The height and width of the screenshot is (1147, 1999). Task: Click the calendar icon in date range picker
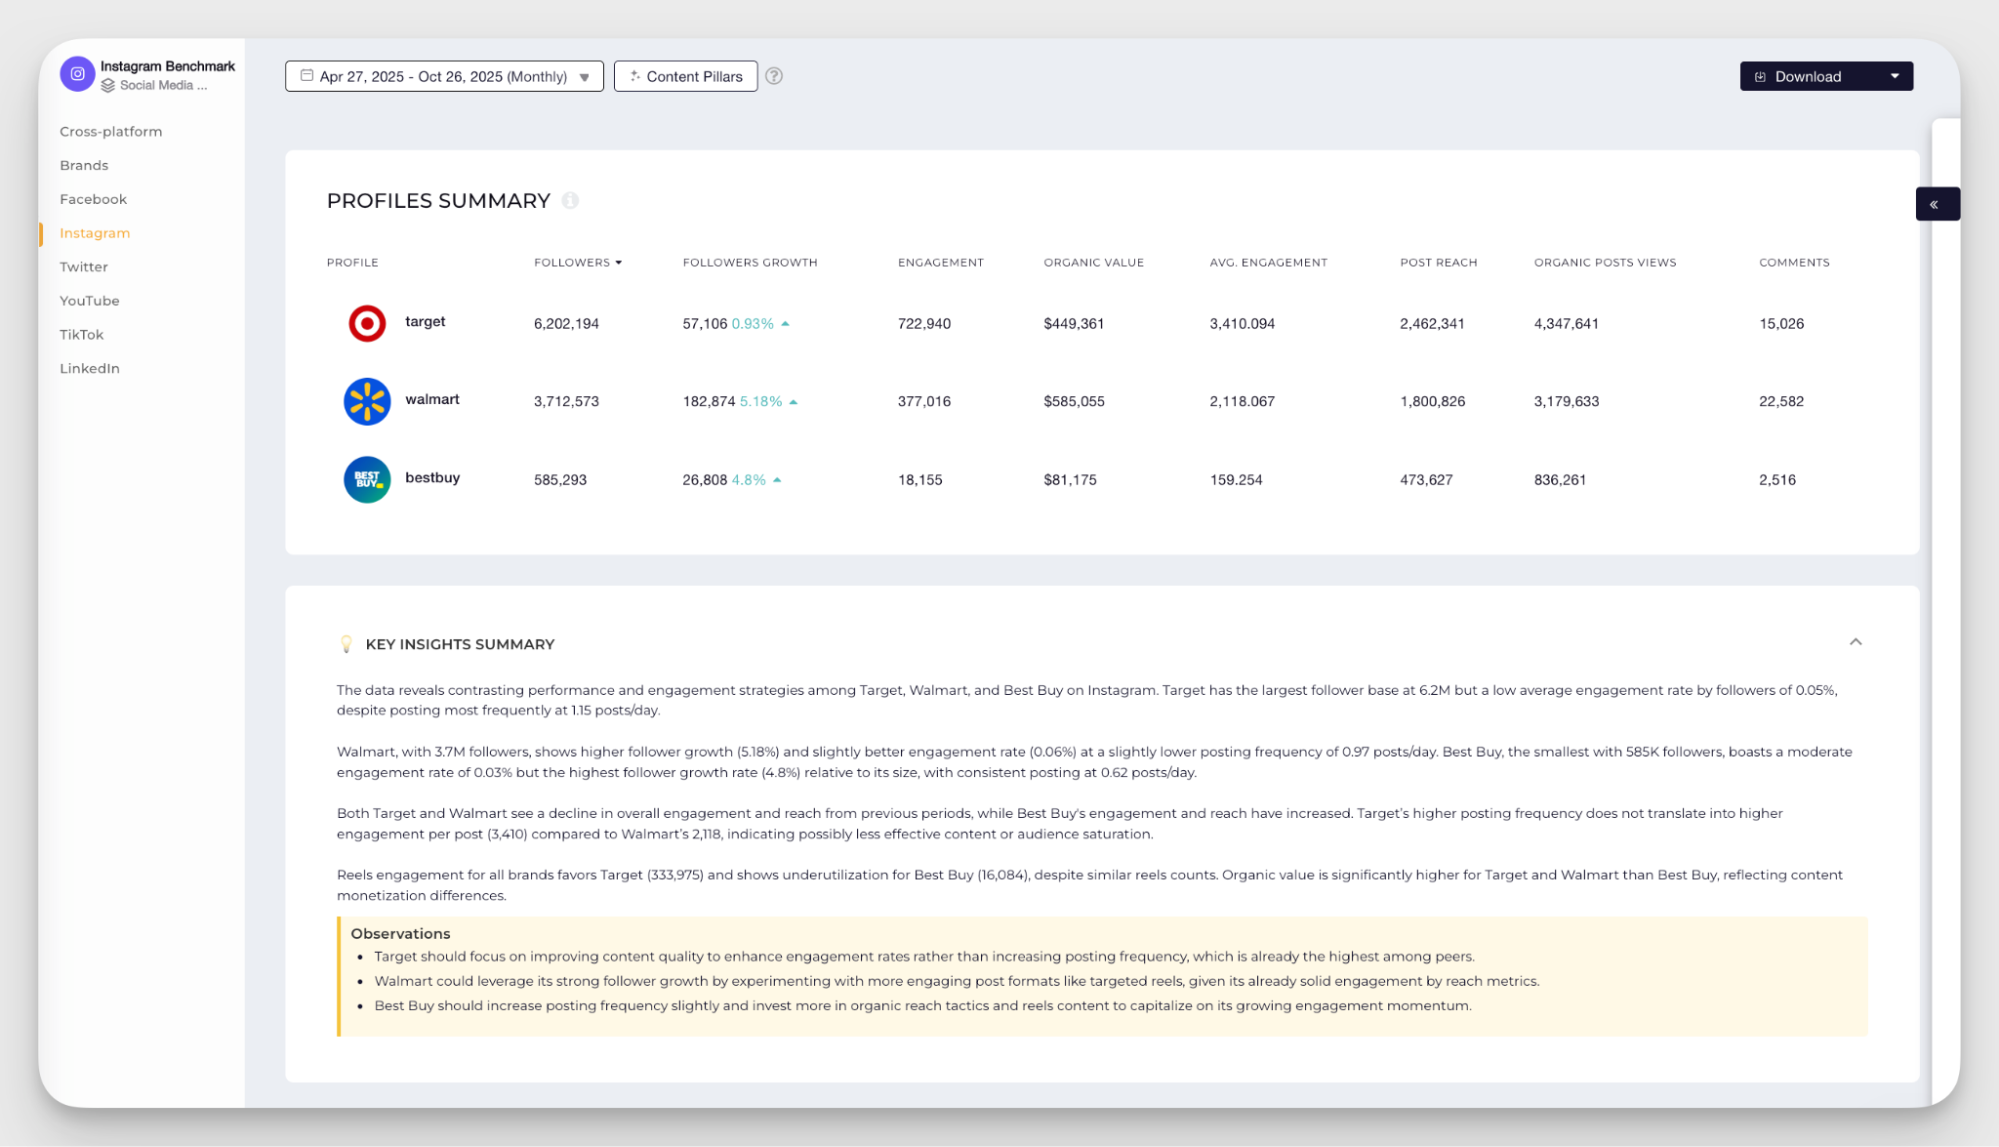tap(307, 75)
